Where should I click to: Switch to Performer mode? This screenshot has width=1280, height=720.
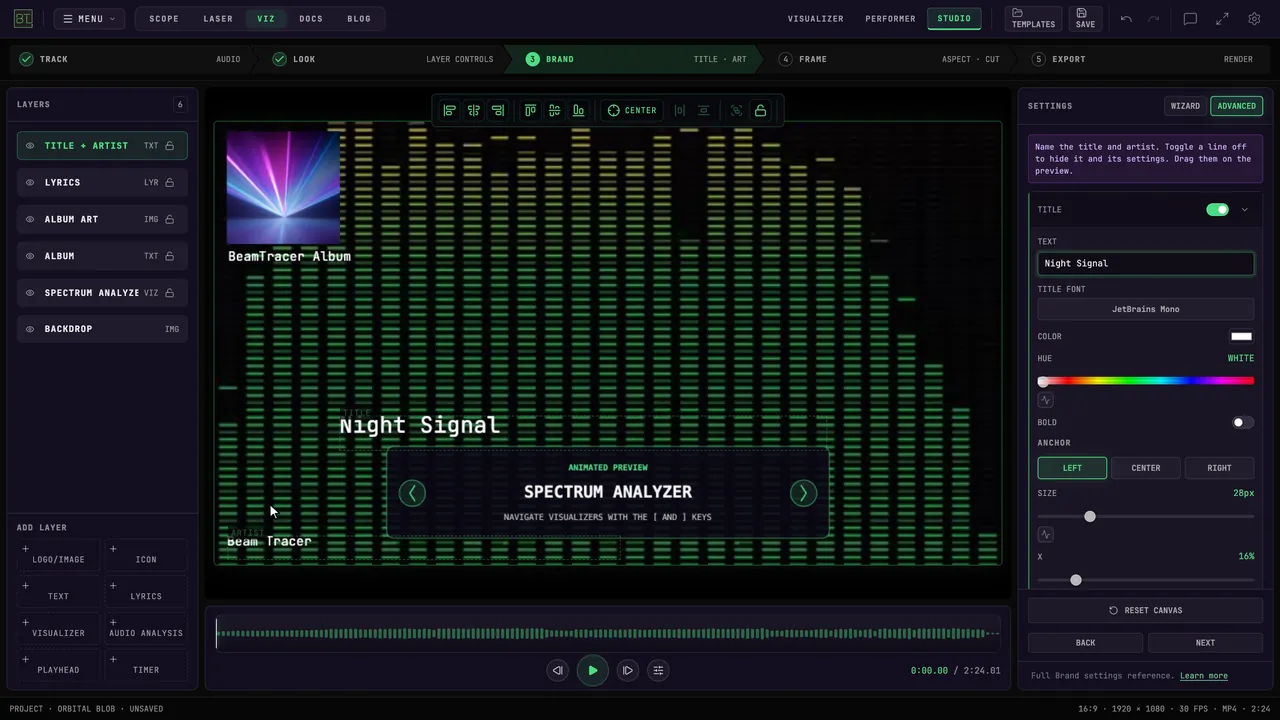point(890,19)
